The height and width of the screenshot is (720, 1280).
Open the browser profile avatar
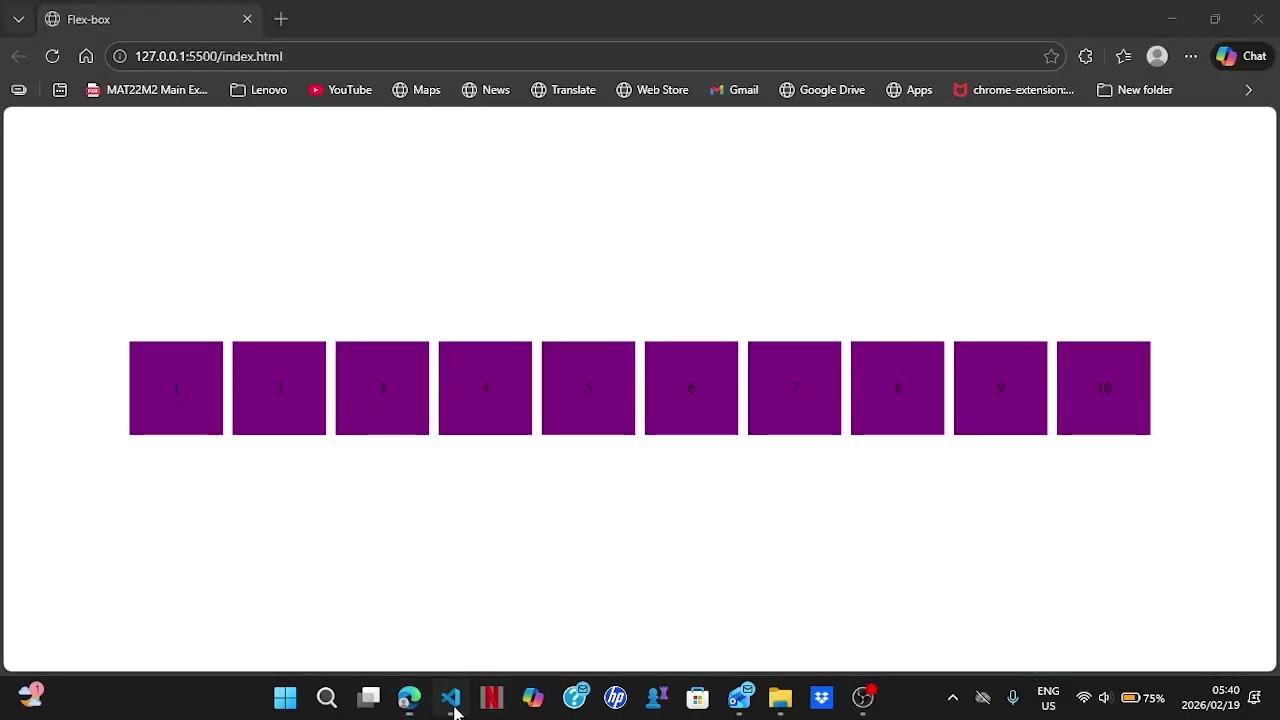point(1157,56)
